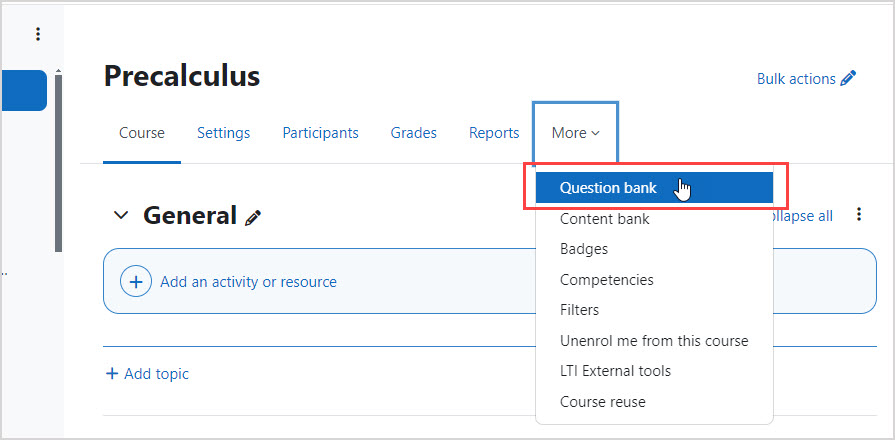The height and width of the screenshot is (440, 895).
Task: Collapse the General section chevron
Action: coord(121,215)
